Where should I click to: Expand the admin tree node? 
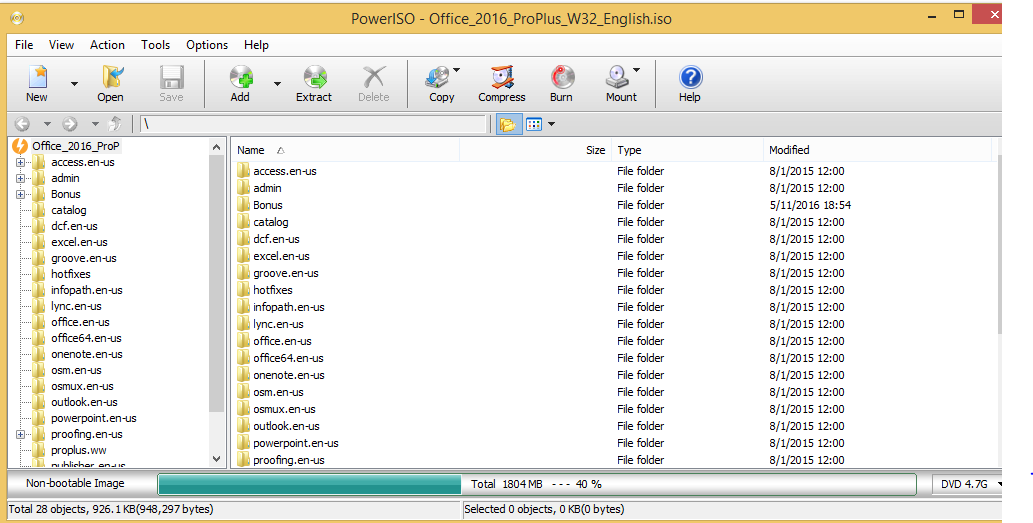tap(20, 178)
